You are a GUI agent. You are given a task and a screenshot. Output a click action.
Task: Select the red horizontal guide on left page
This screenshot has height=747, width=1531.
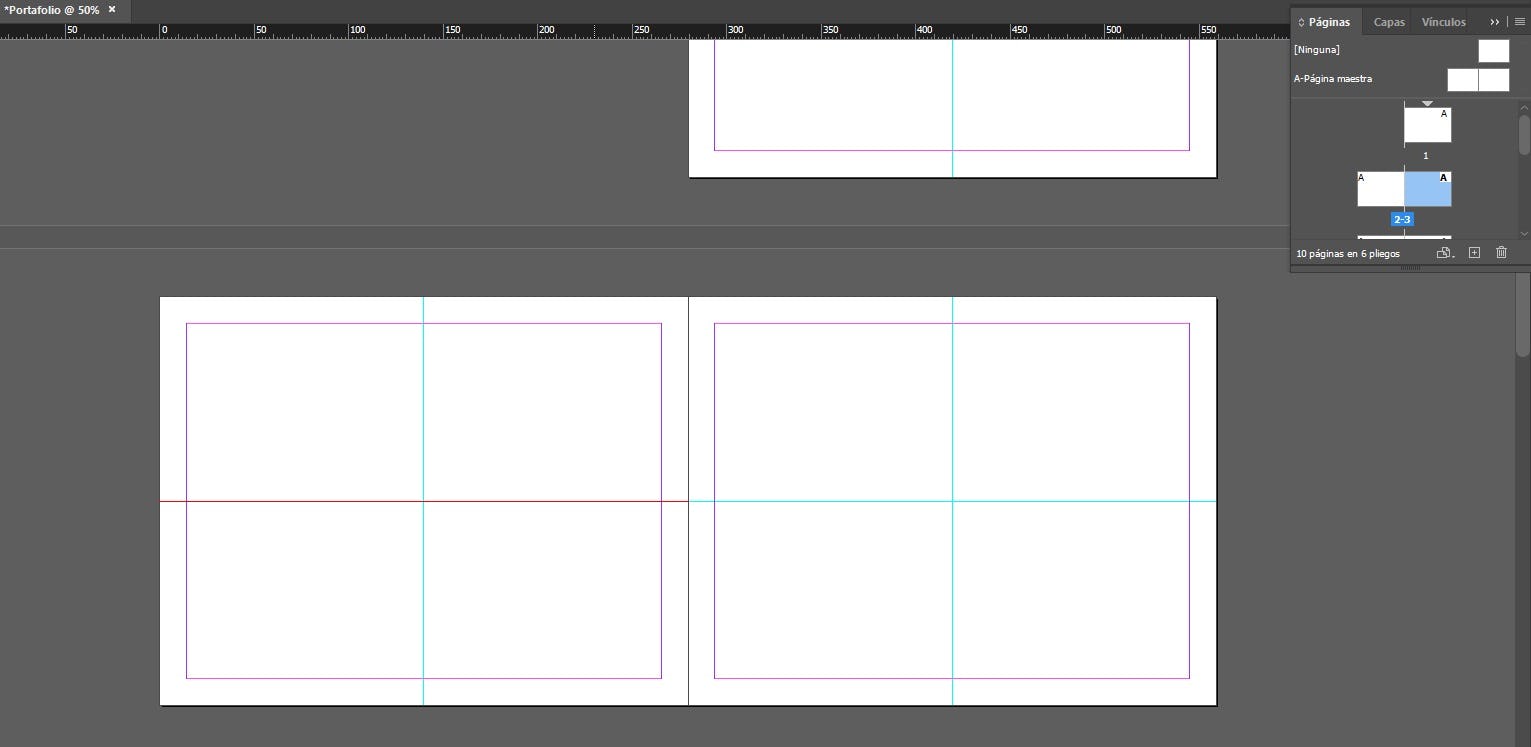(300, 501)
